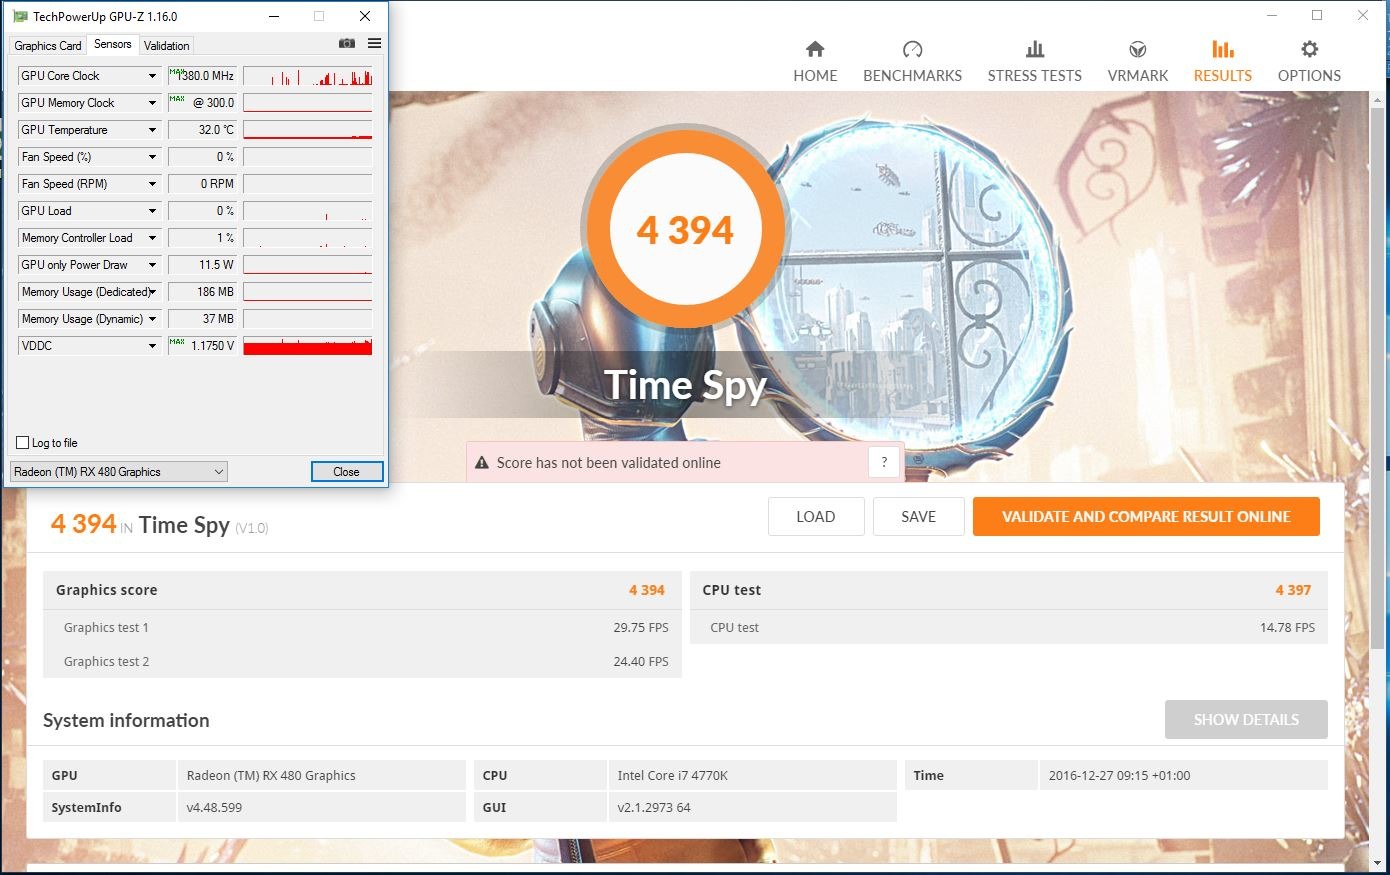Expand the VDDC sensor dropdown

point(152,346)
